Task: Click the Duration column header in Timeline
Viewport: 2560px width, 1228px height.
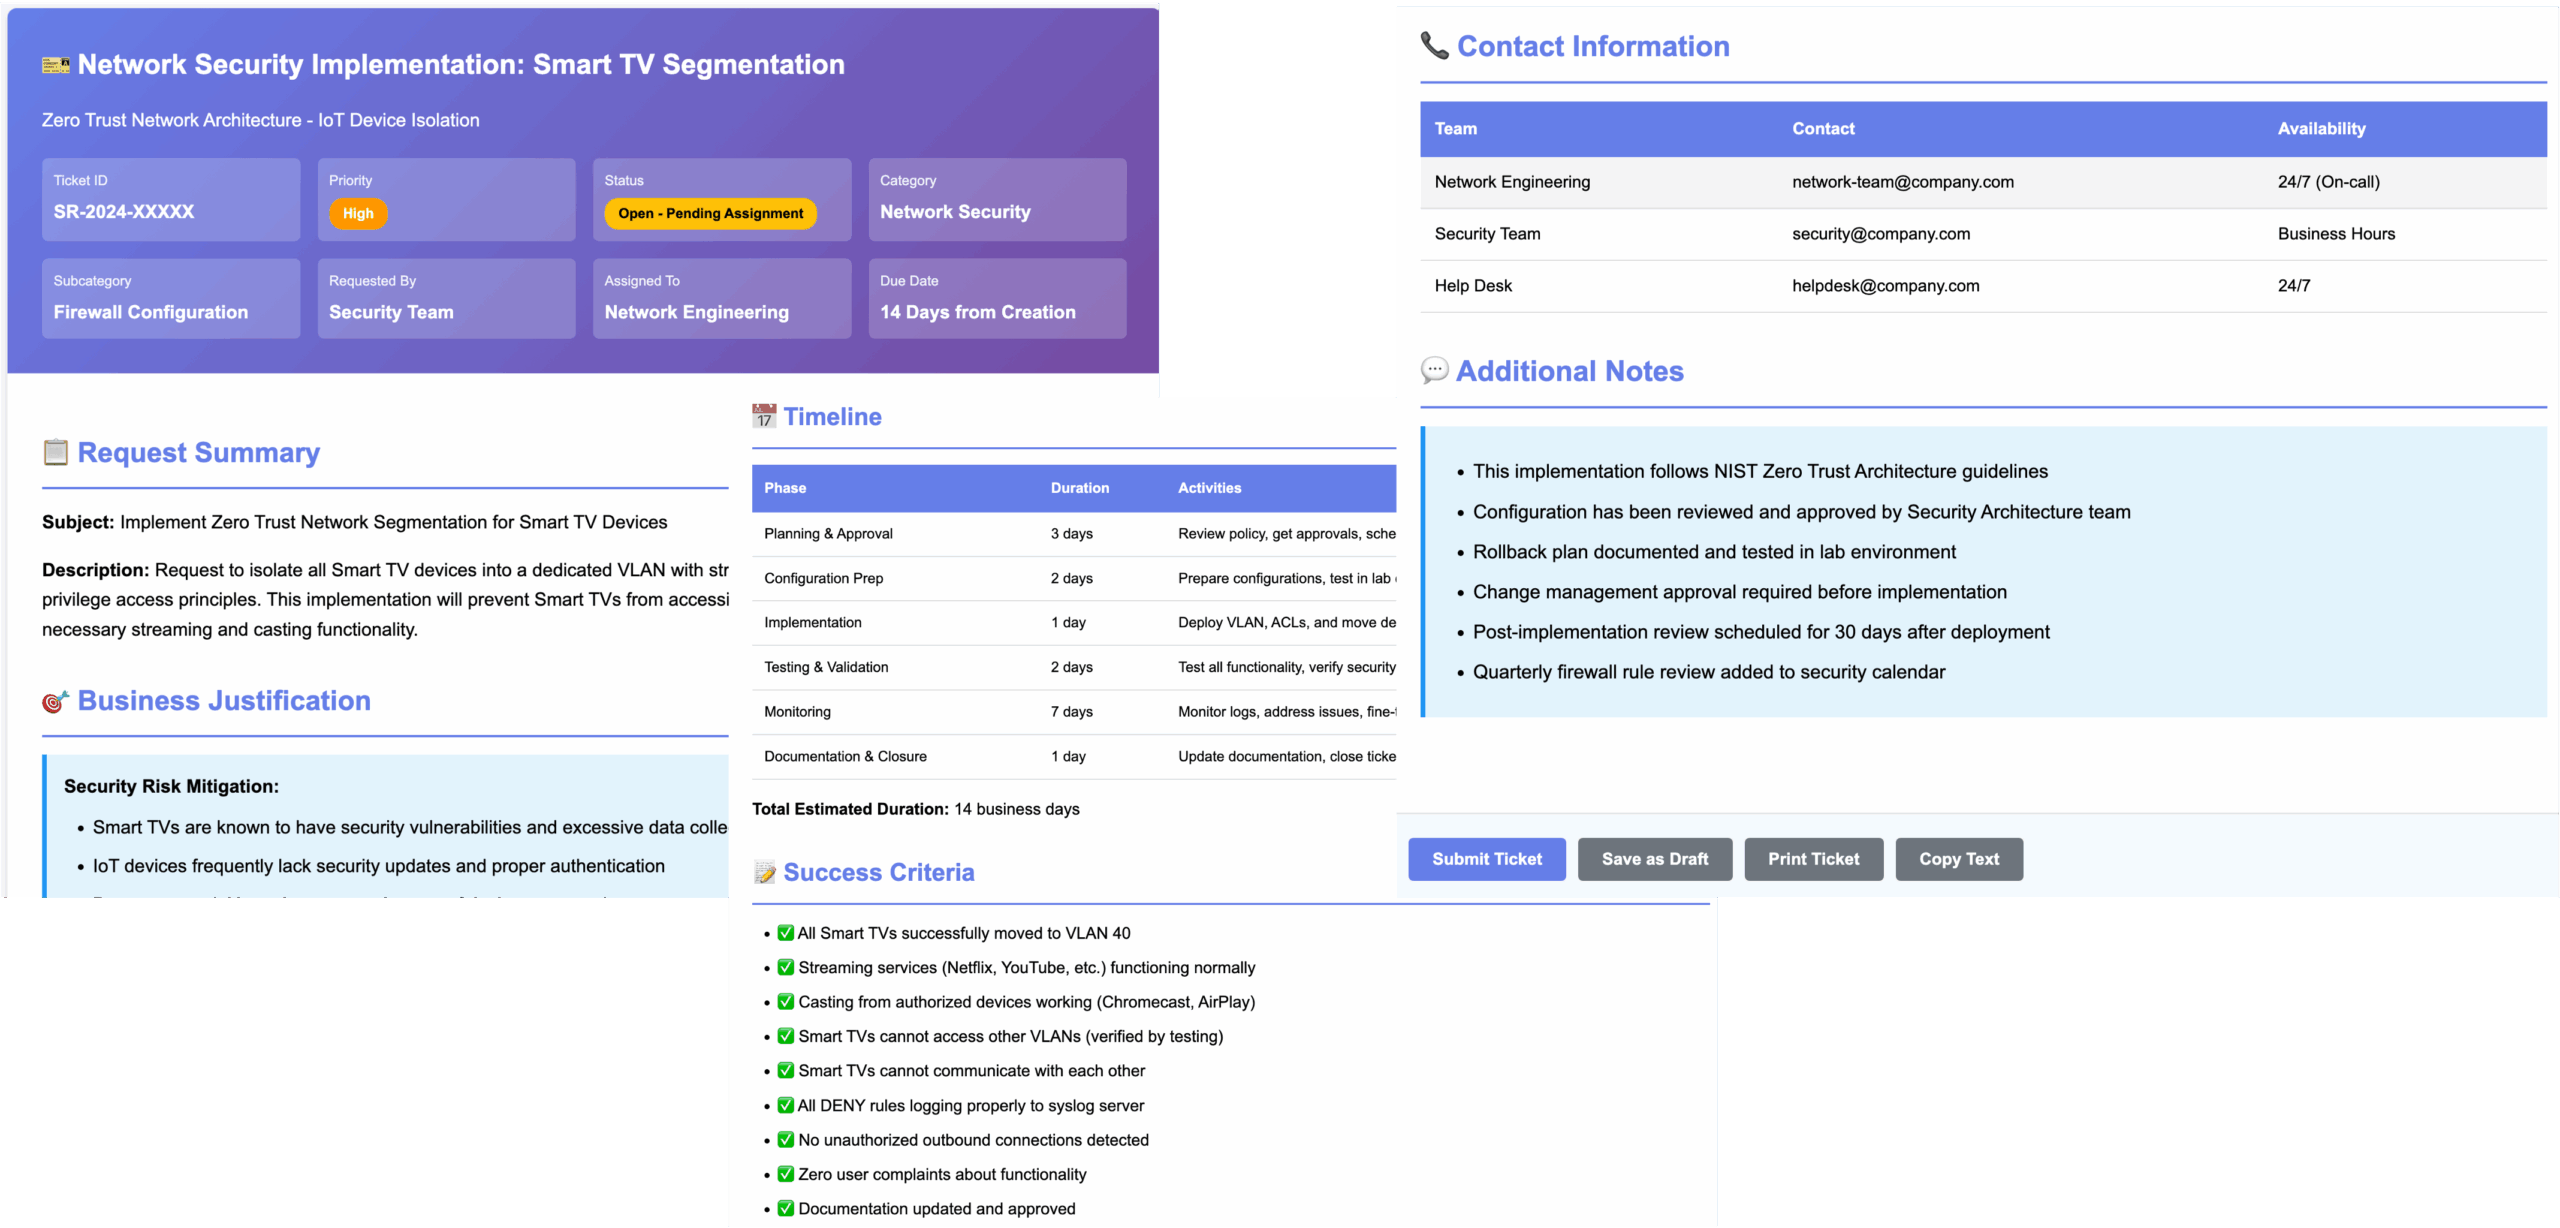Action: (1079, 488)
